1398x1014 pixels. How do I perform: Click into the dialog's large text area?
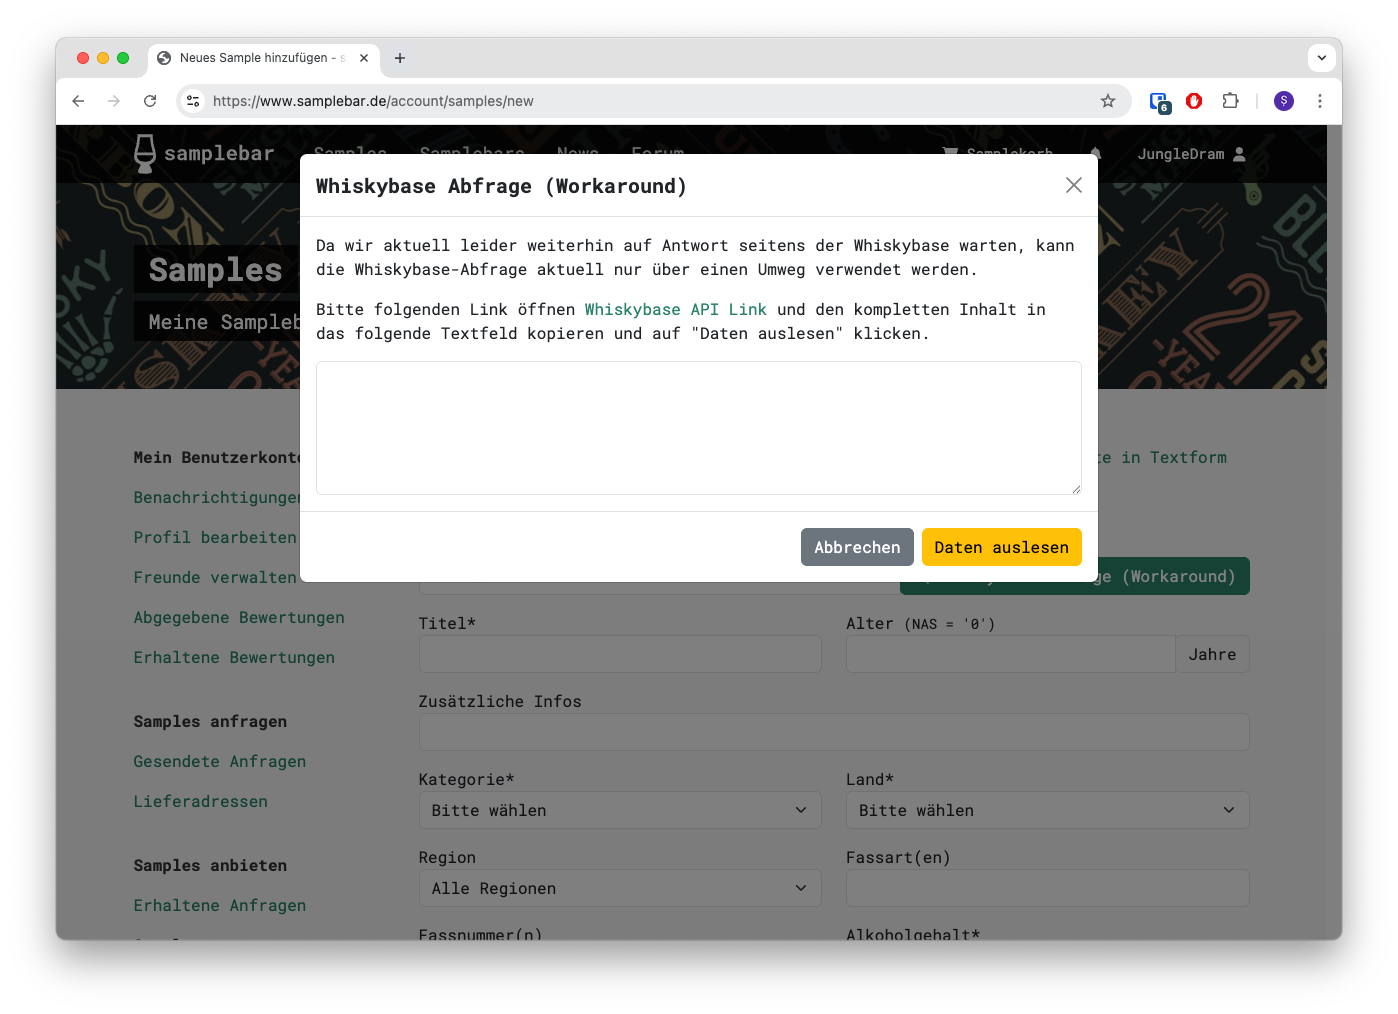click(x=698, y=428)
